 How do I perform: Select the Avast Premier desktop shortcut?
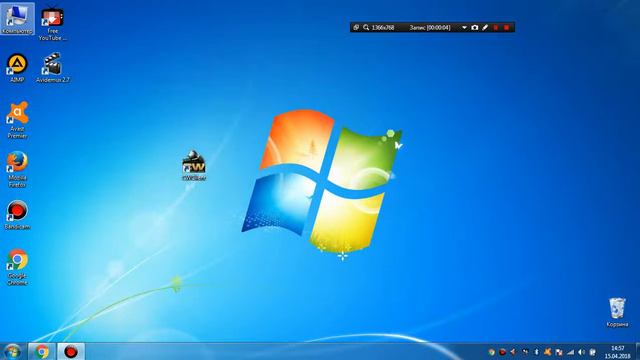17,120
